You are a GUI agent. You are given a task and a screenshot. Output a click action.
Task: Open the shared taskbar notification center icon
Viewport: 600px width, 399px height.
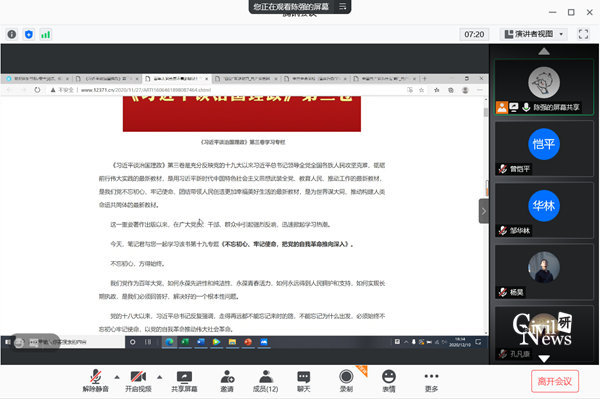[x=478, y=342]
